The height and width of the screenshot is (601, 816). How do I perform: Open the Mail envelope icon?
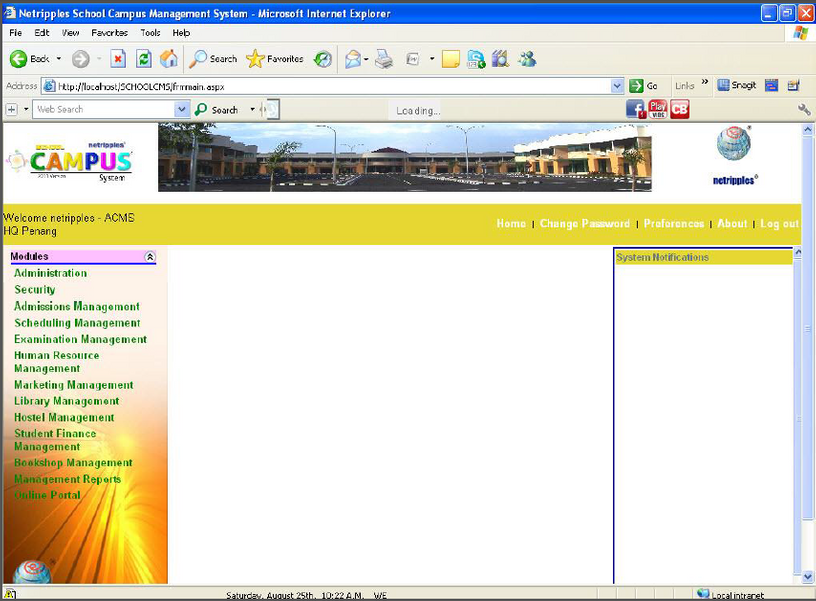(x=353, y=59)
